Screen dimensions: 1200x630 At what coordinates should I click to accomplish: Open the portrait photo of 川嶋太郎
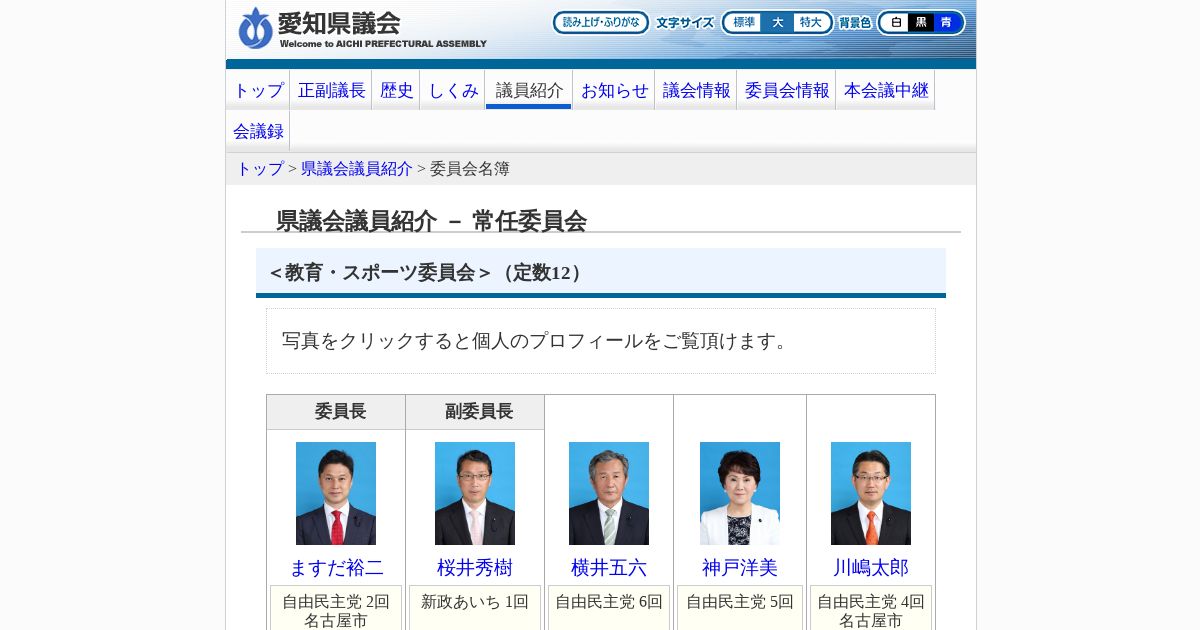pyautogui.click(x=871, y=493)
